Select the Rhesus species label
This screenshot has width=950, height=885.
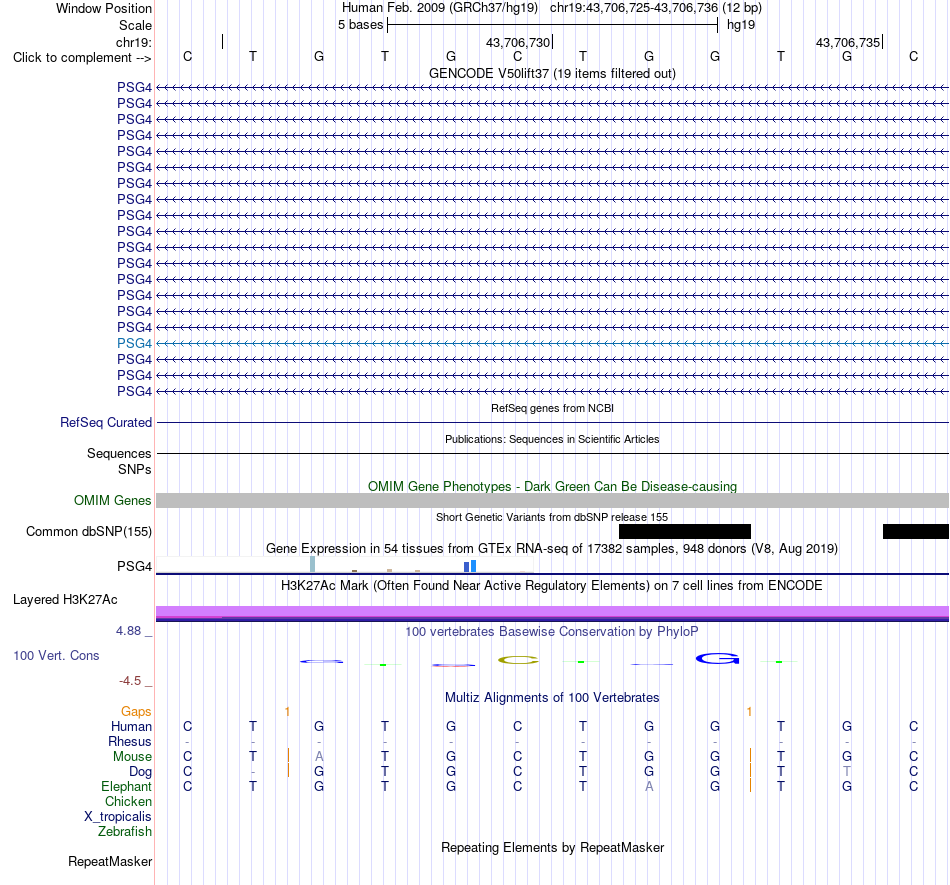point(130,741)
